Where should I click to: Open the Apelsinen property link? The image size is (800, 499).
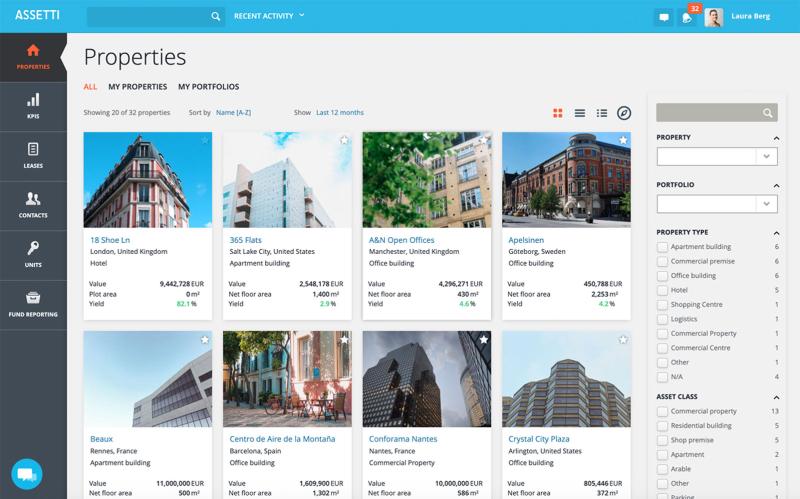(526, 240)
